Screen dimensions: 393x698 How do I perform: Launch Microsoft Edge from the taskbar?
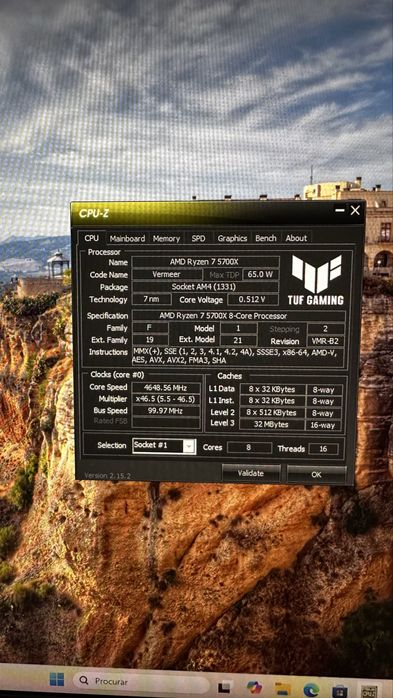(311, 690)
